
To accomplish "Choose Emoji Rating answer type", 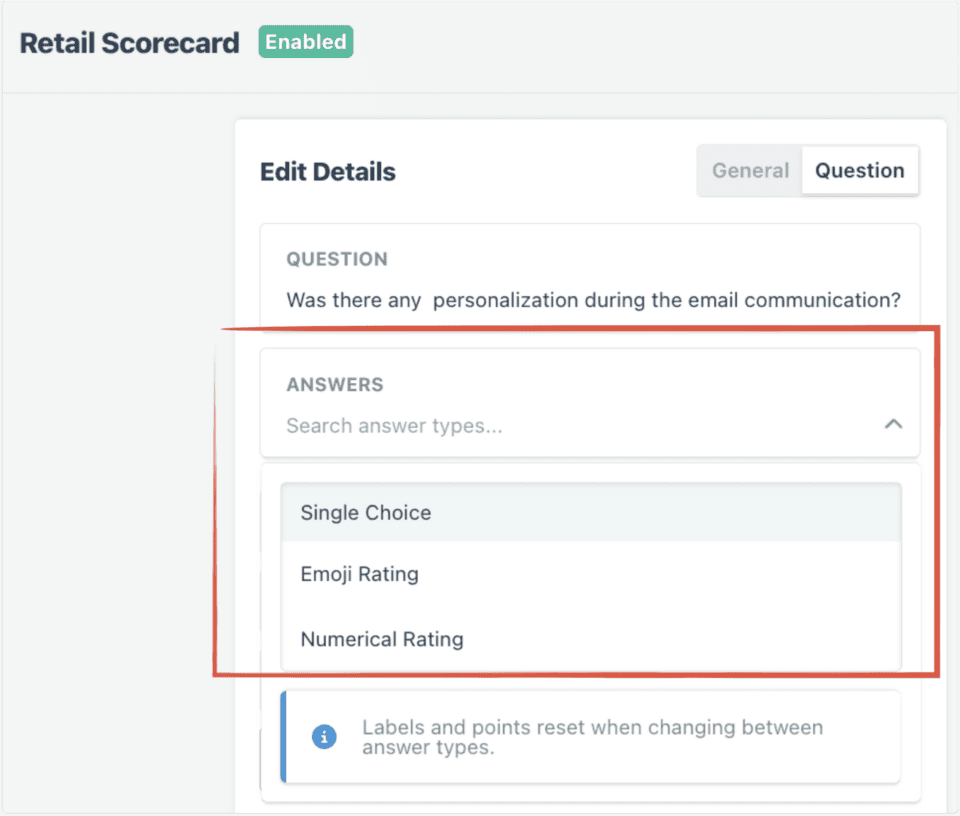I will [591, 574].
